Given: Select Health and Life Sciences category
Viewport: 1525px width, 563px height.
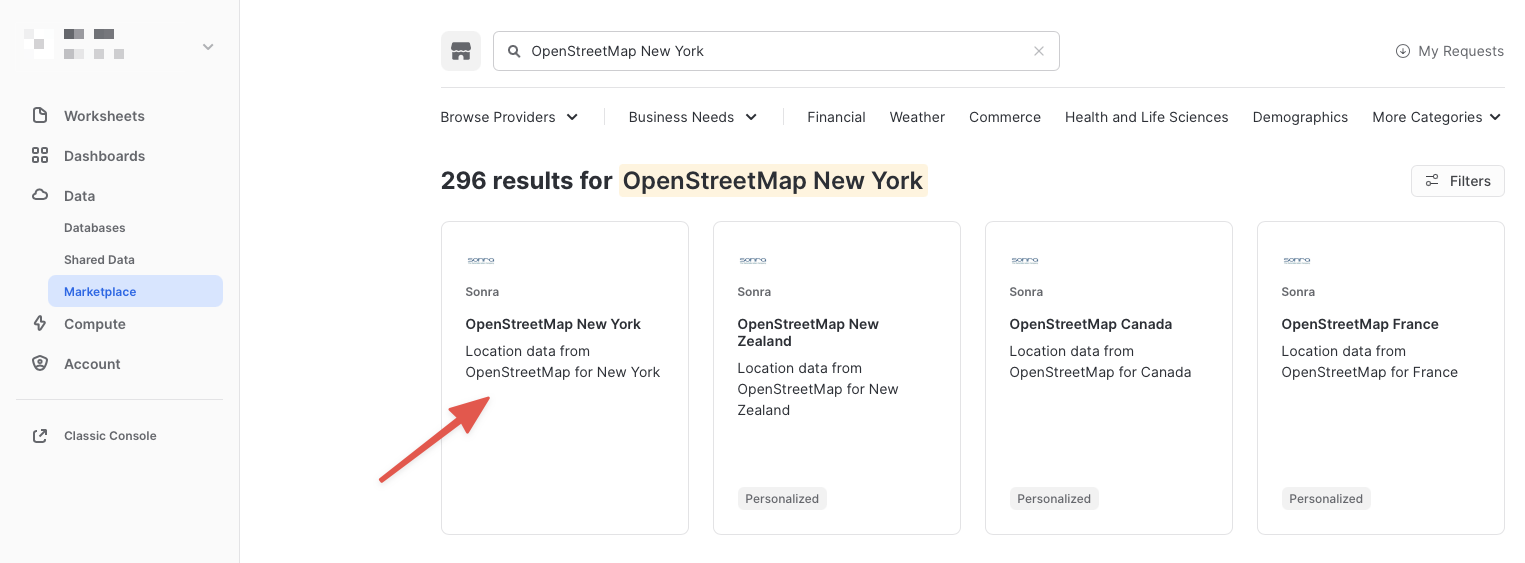Looking at the screenshot, I should coord(1146,117).
